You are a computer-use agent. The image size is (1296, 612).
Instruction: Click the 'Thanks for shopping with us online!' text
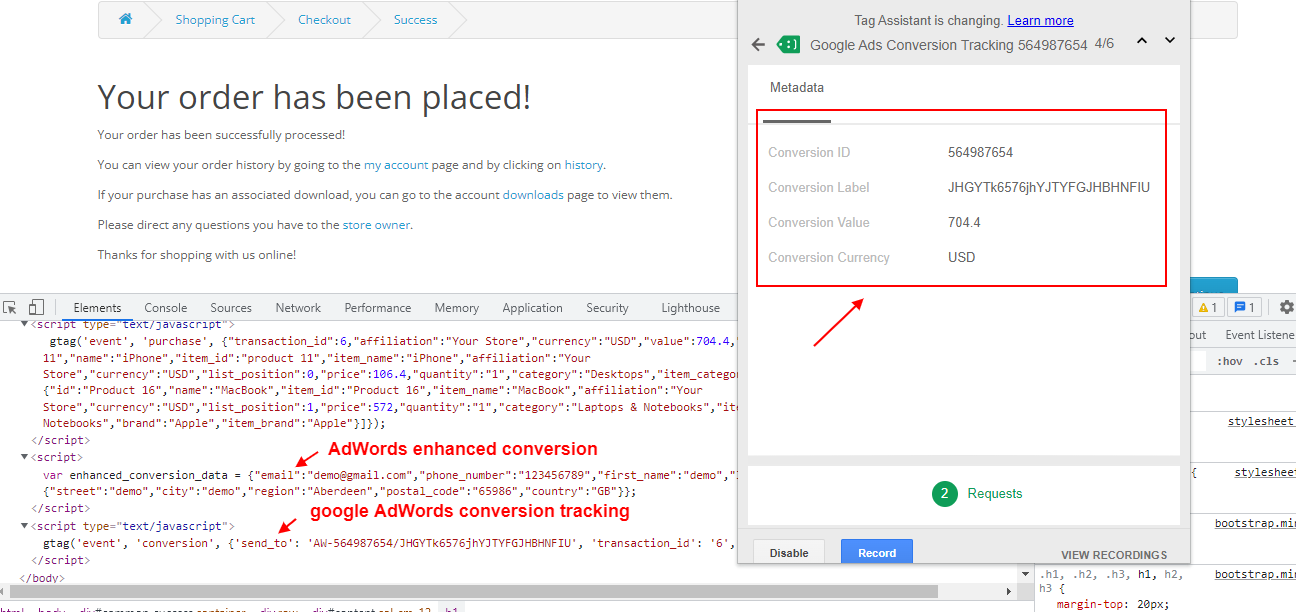click(x=197, y=255)
